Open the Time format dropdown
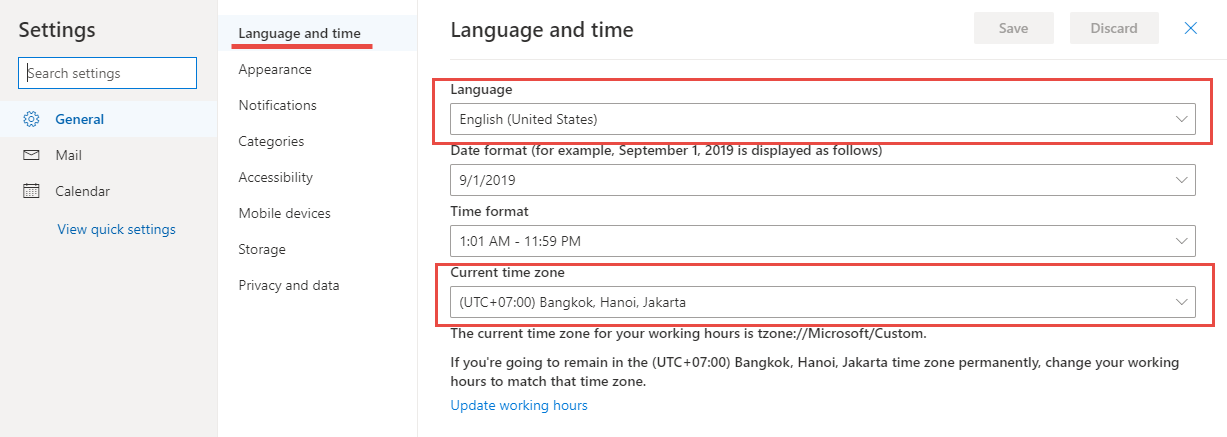Image resolution: width=1227 pixels, height=437 pixels. pos(823,240)
